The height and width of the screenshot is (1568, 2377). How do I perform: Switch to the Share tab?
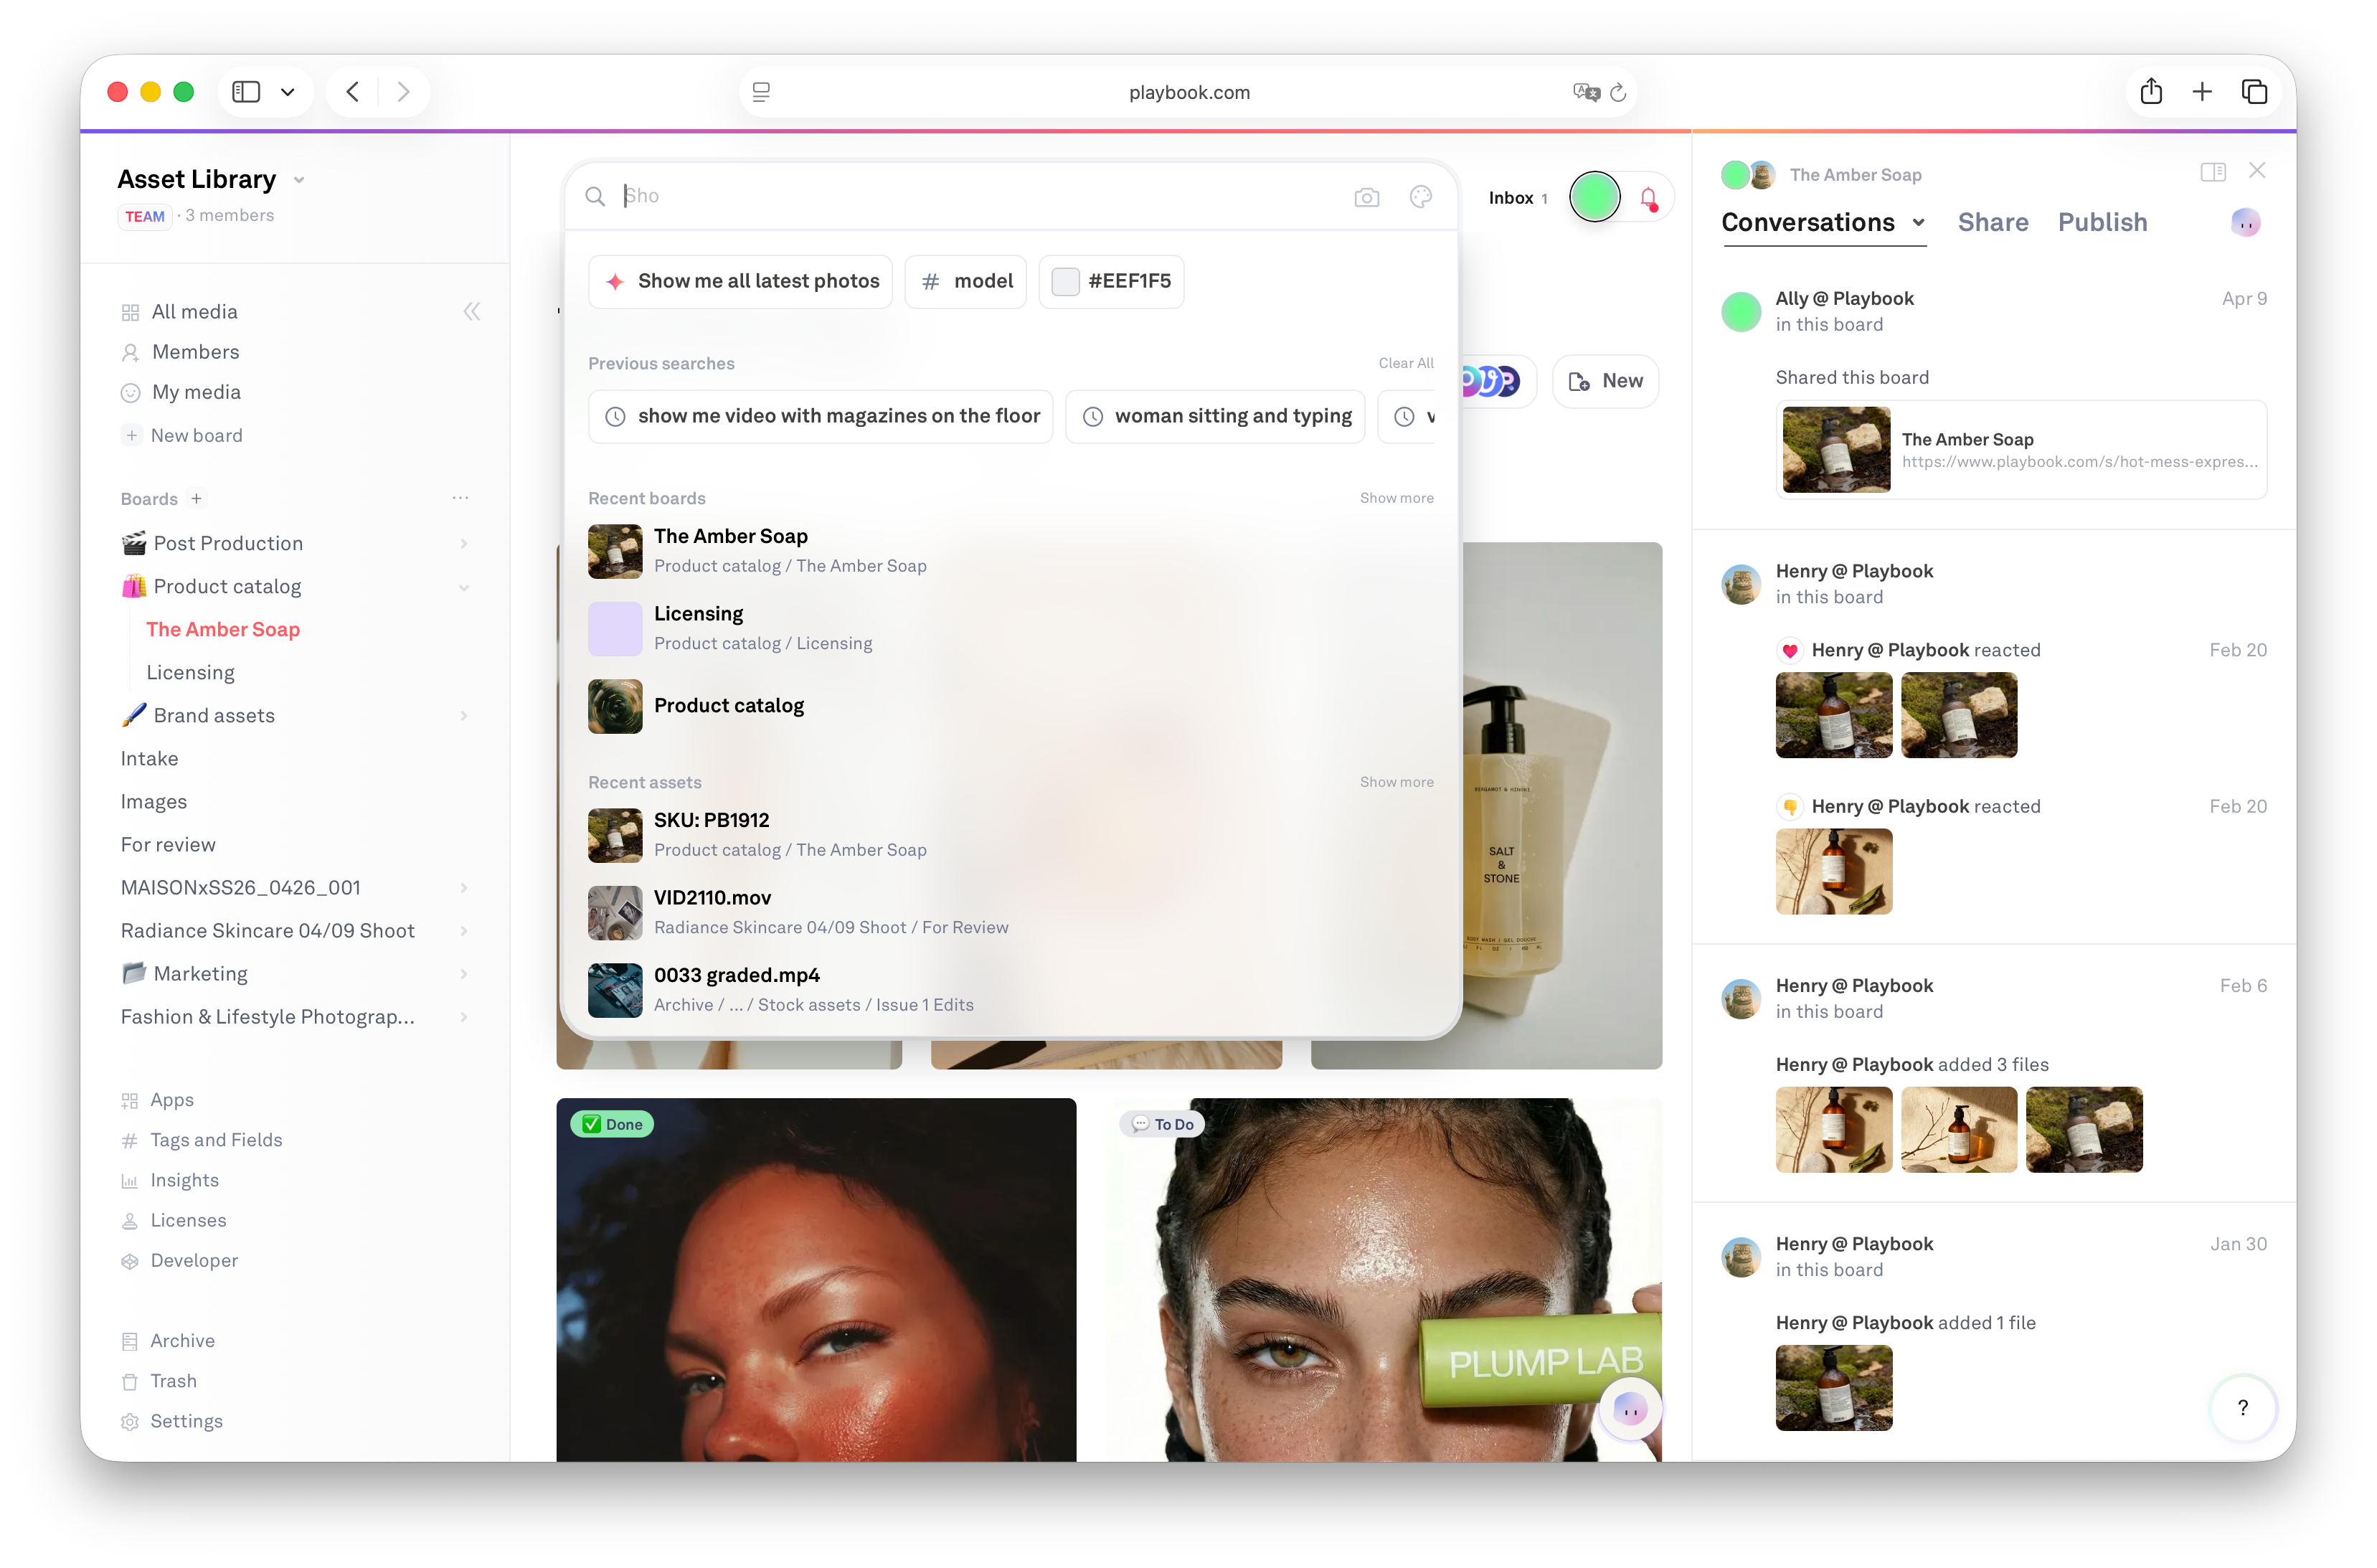pos(1992,222)
